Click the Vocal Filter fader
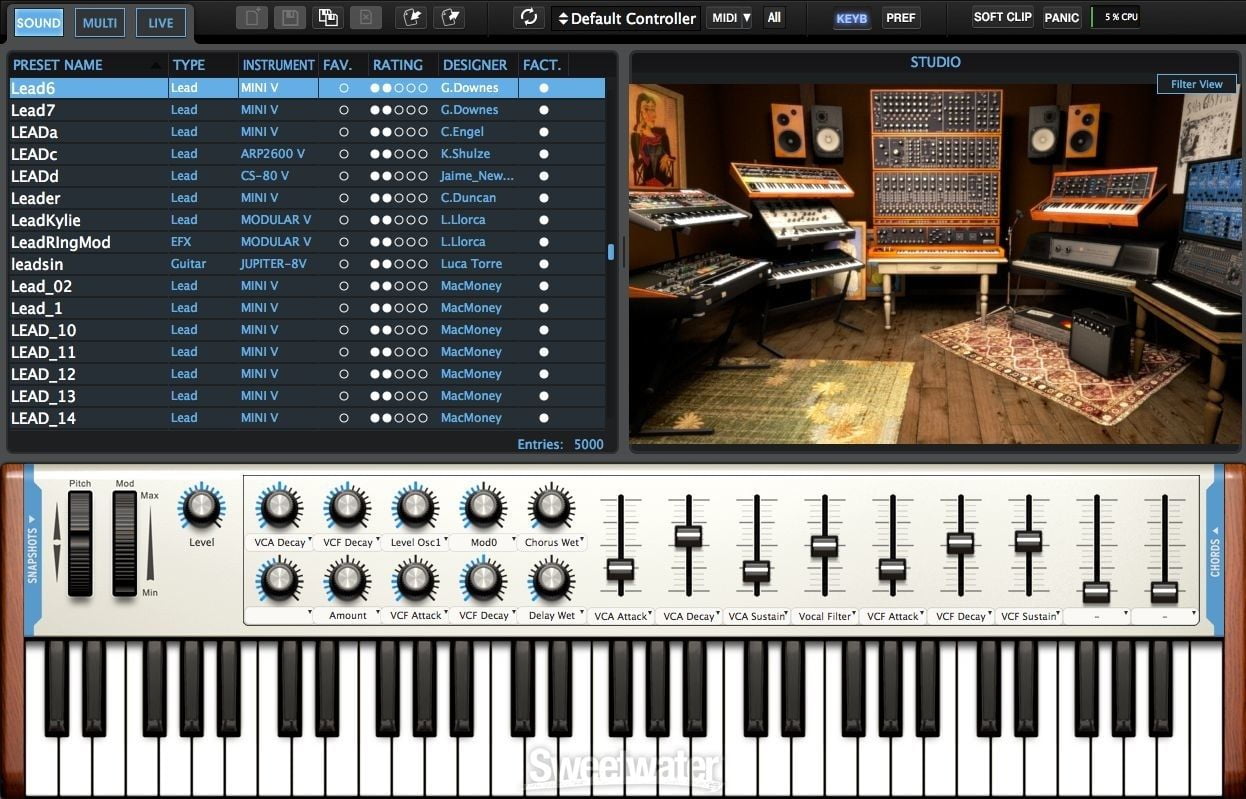Screen dimensions: 1246x799 pos(824,546)
